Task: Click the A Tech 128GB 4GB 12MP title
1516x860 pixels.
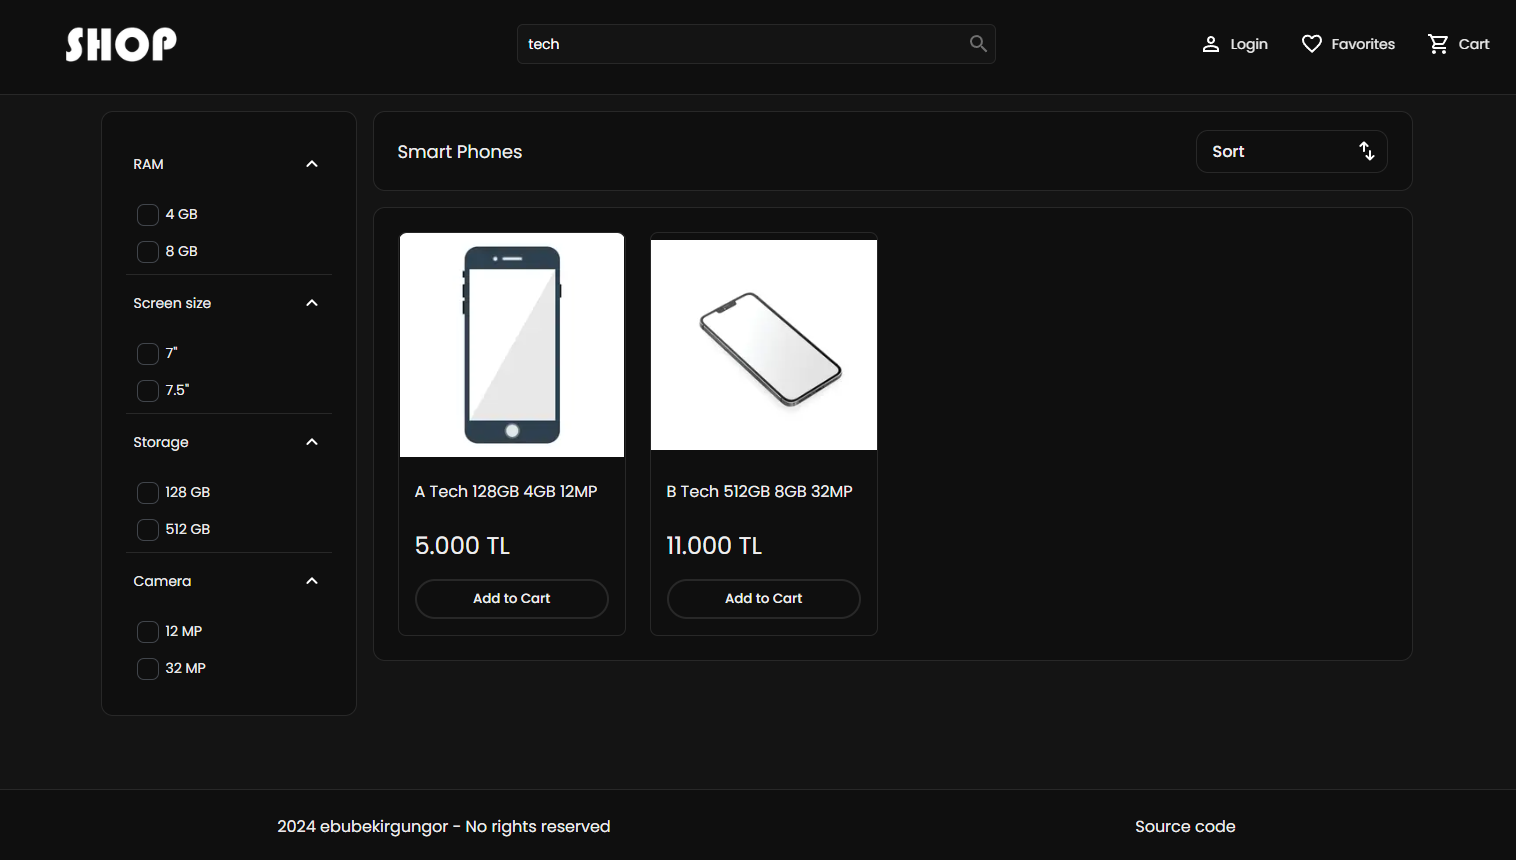Action: pos(506,492)
